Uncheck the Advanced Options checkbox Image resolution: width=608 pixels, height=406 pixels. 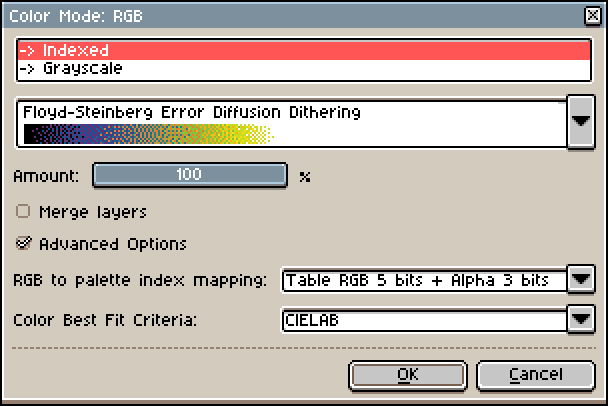coord(23,244)
